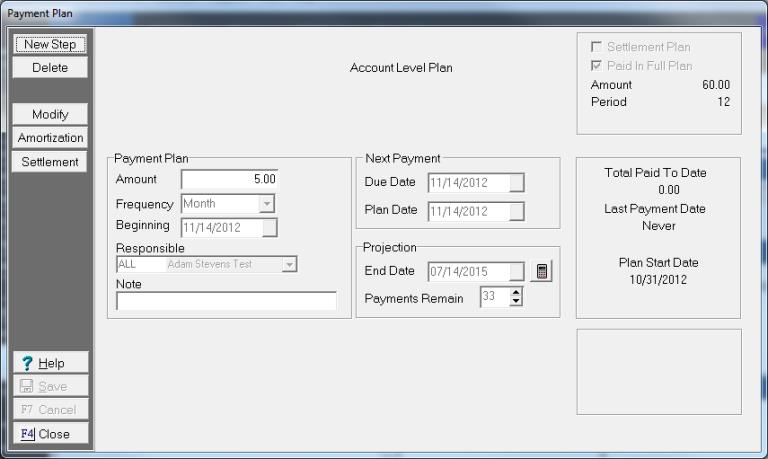Focus the Note text field

click(x=226, y=301)
